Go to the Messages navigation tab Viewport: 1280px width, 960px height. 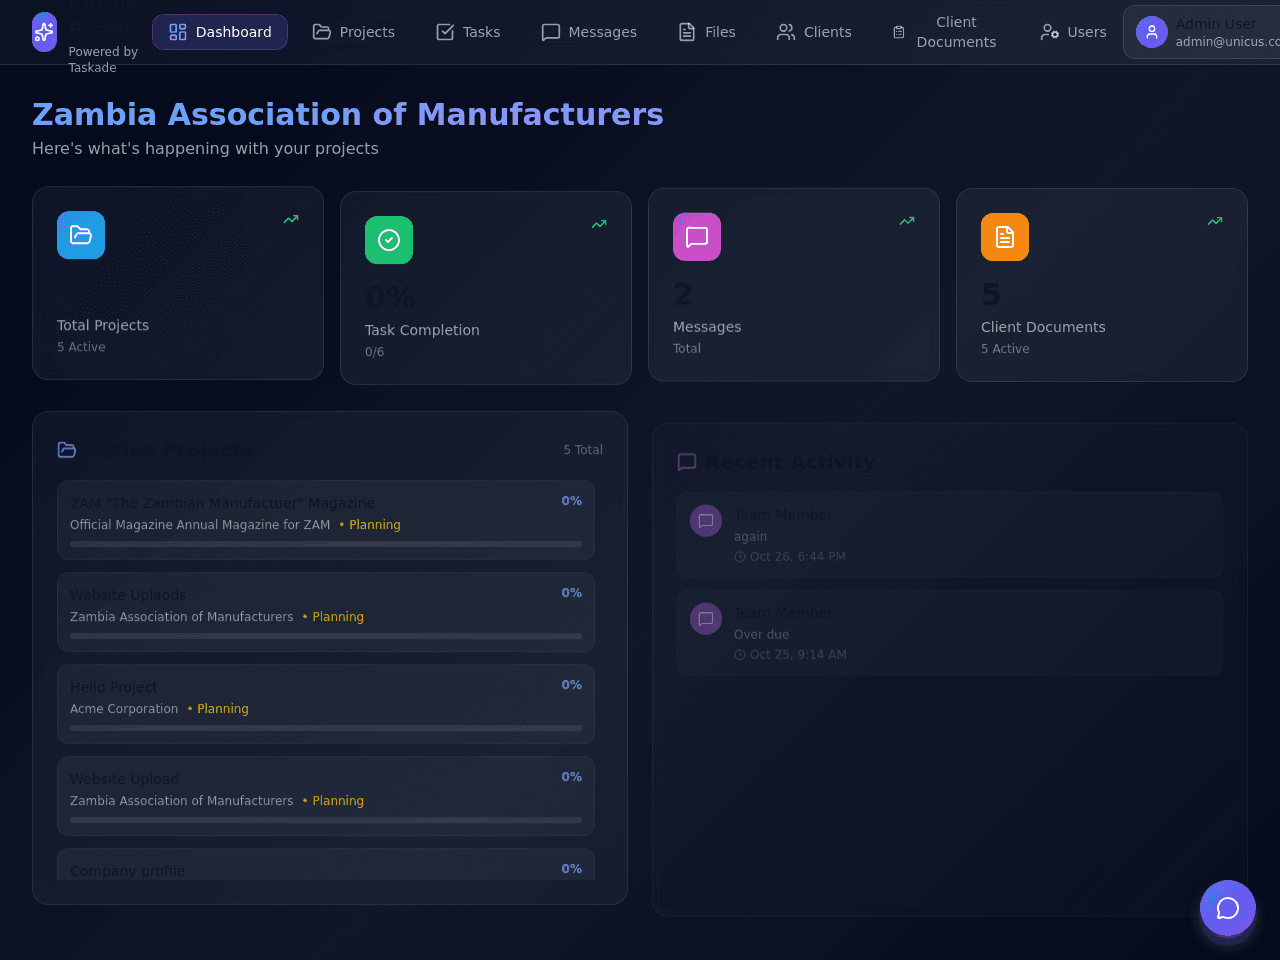click(589, 32)
